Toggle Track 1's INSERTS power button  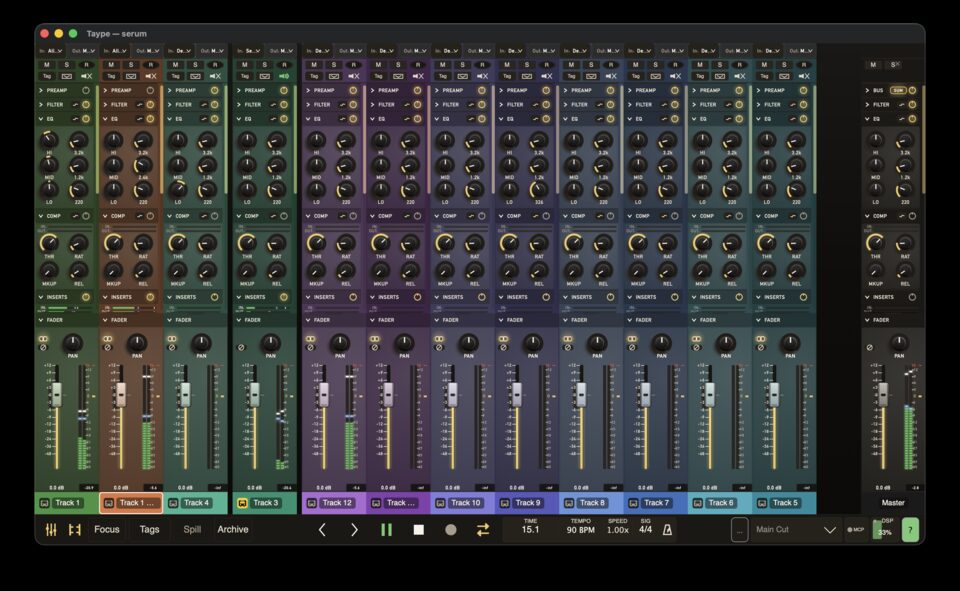(86, 297)
